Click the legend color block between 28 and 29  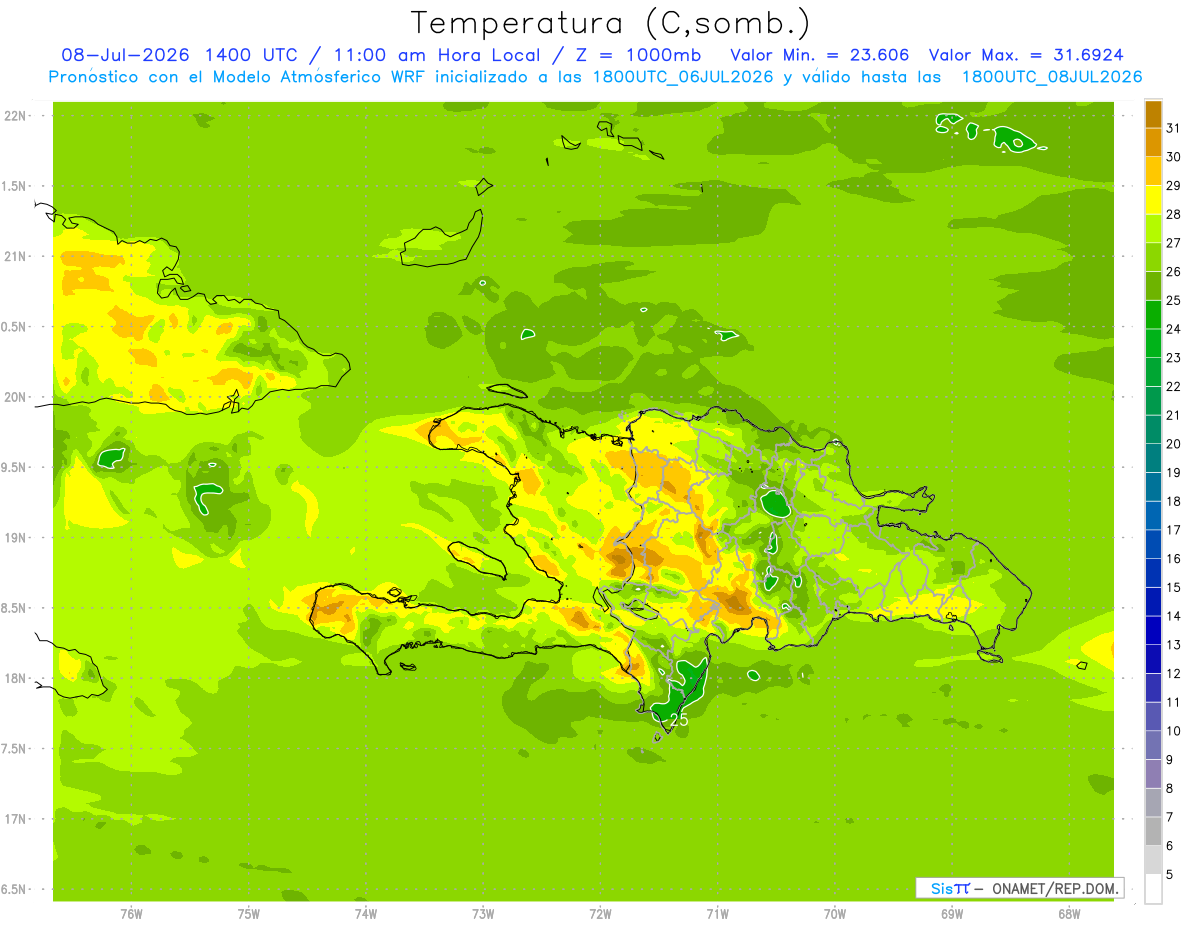1153,200
